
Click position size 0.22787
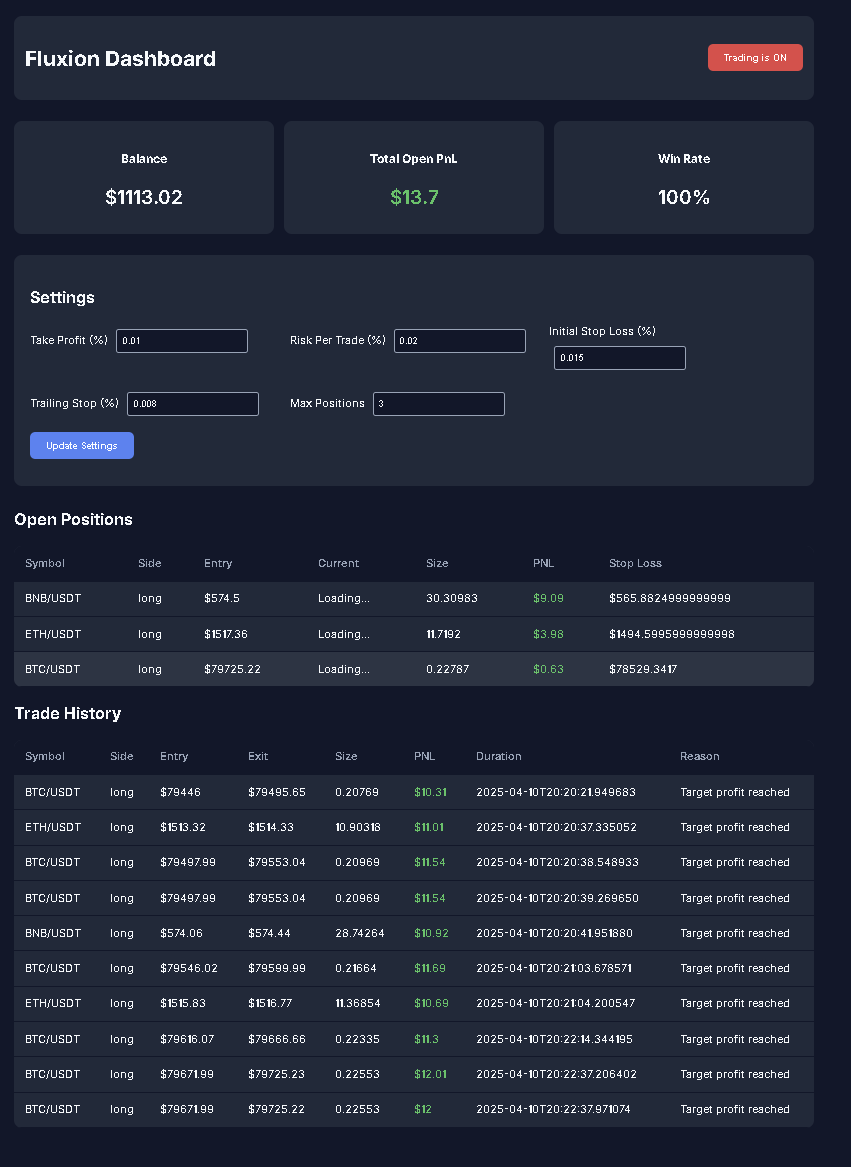[447, 668]
